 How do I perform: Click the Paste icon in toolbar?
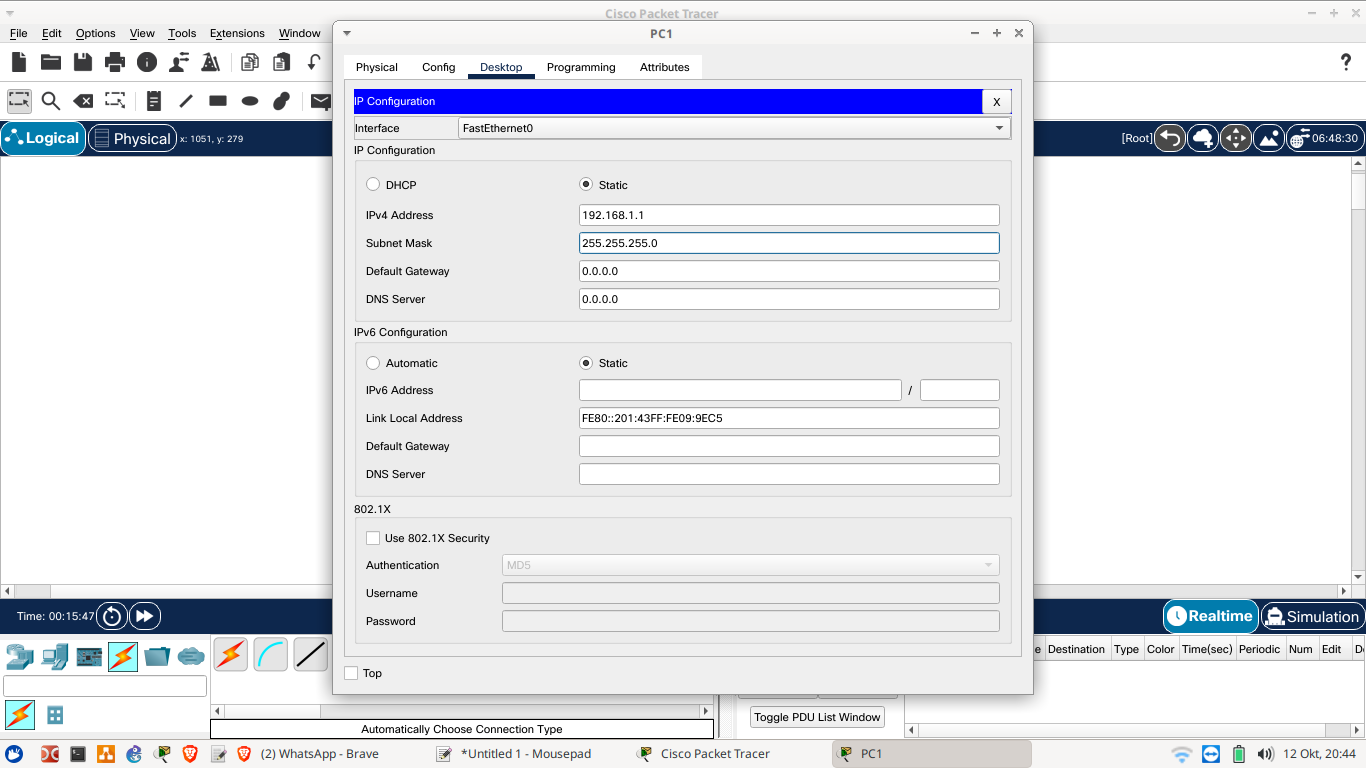[281, 62]
